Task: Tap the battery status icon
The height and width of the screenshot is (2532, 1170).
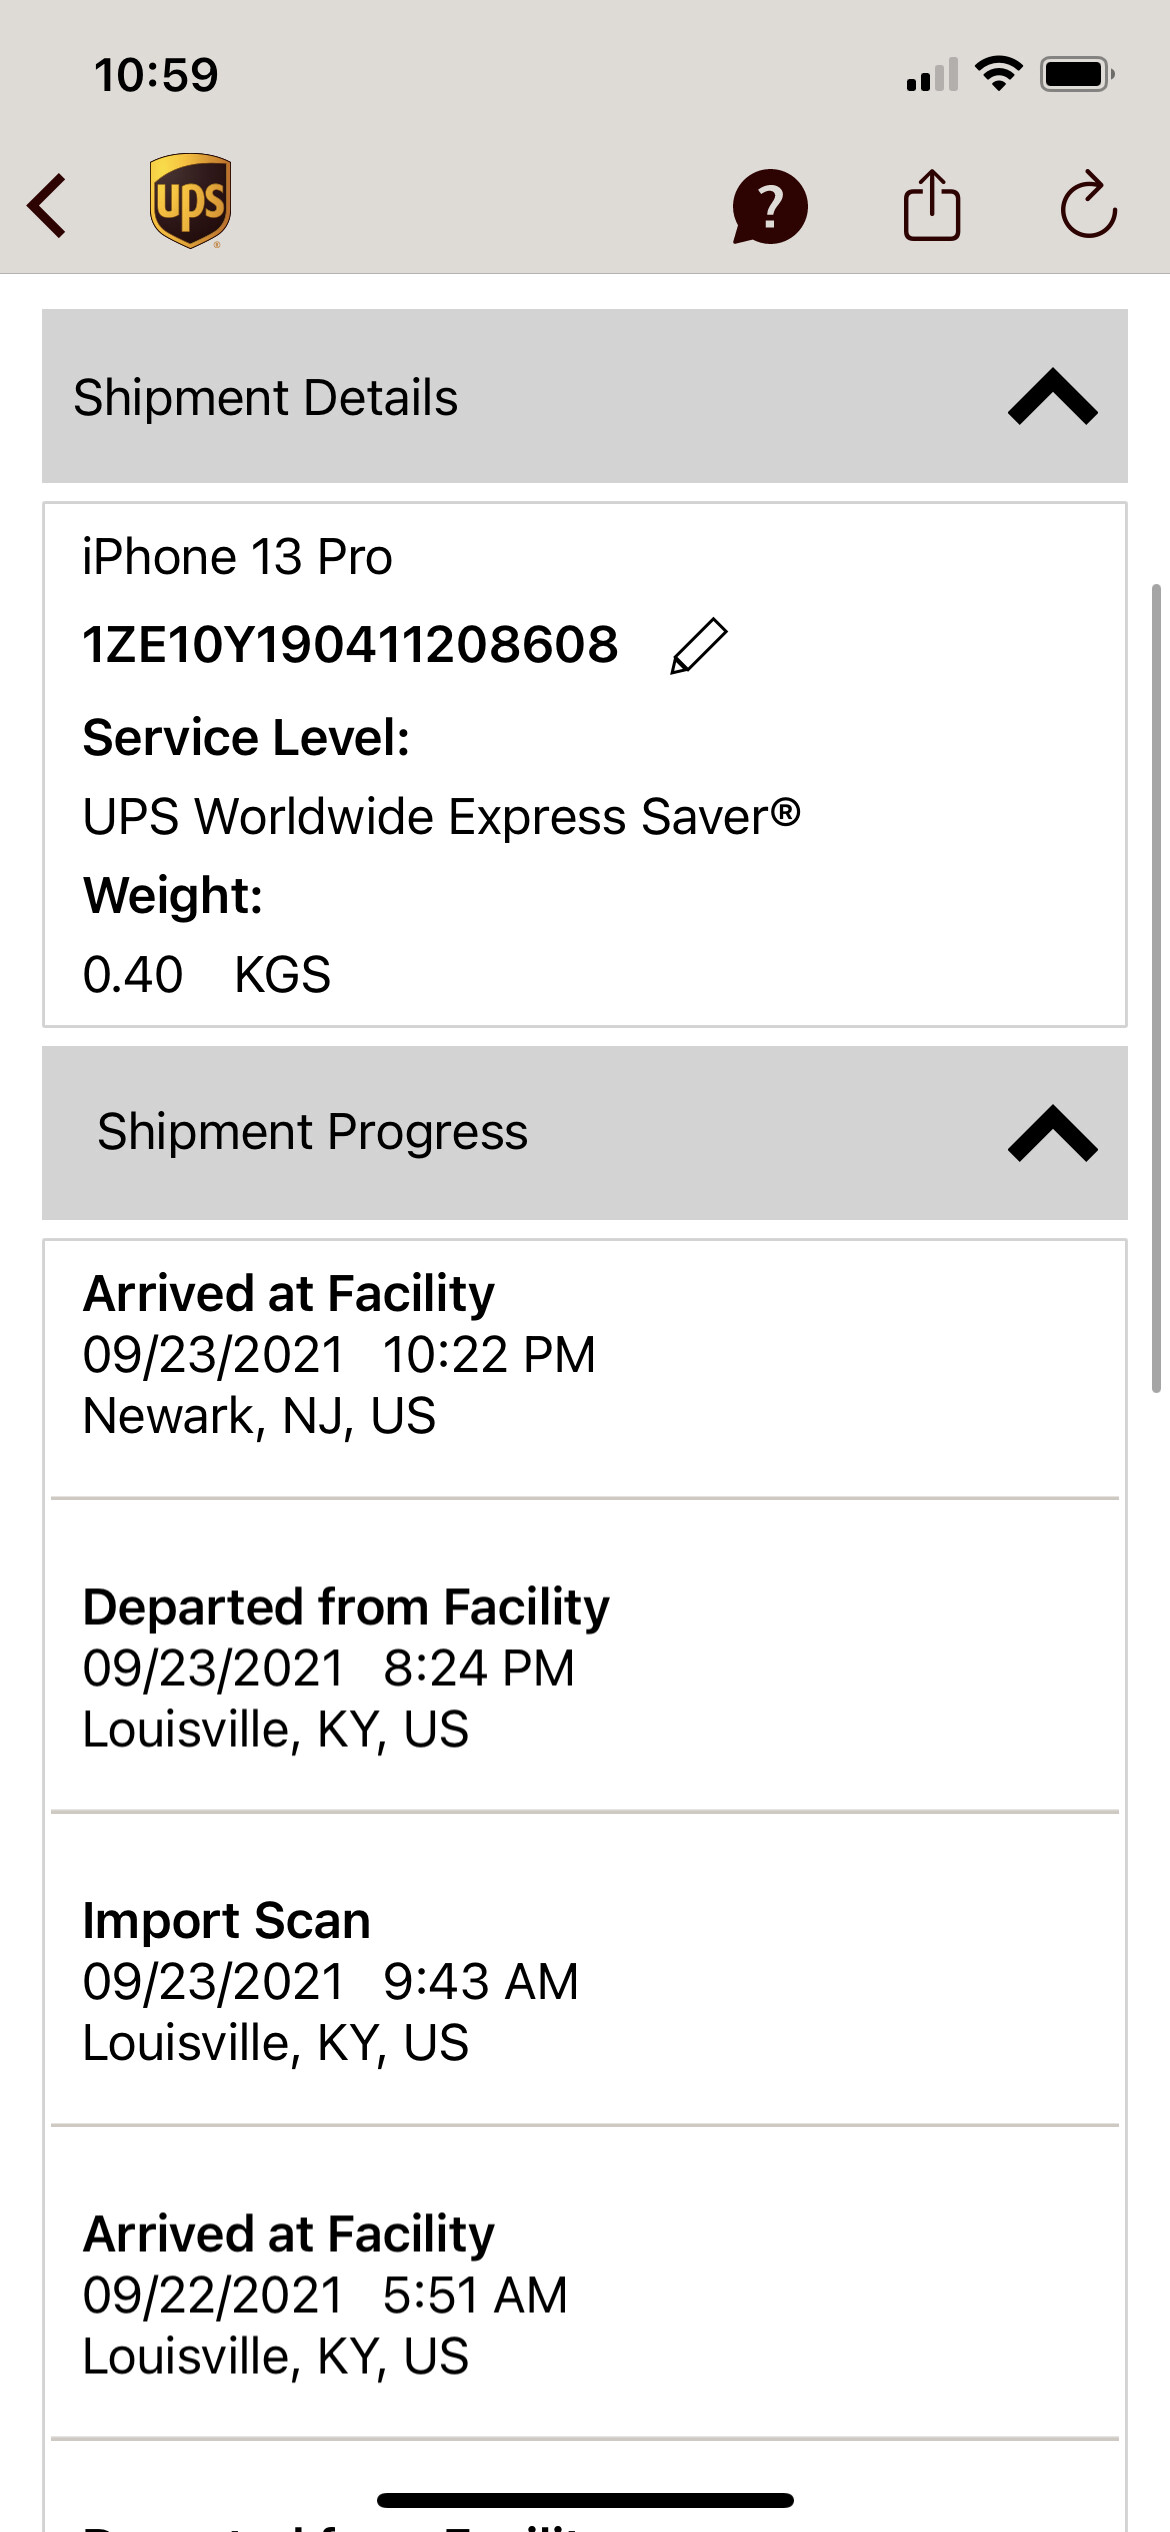Action: point(1077,74)
